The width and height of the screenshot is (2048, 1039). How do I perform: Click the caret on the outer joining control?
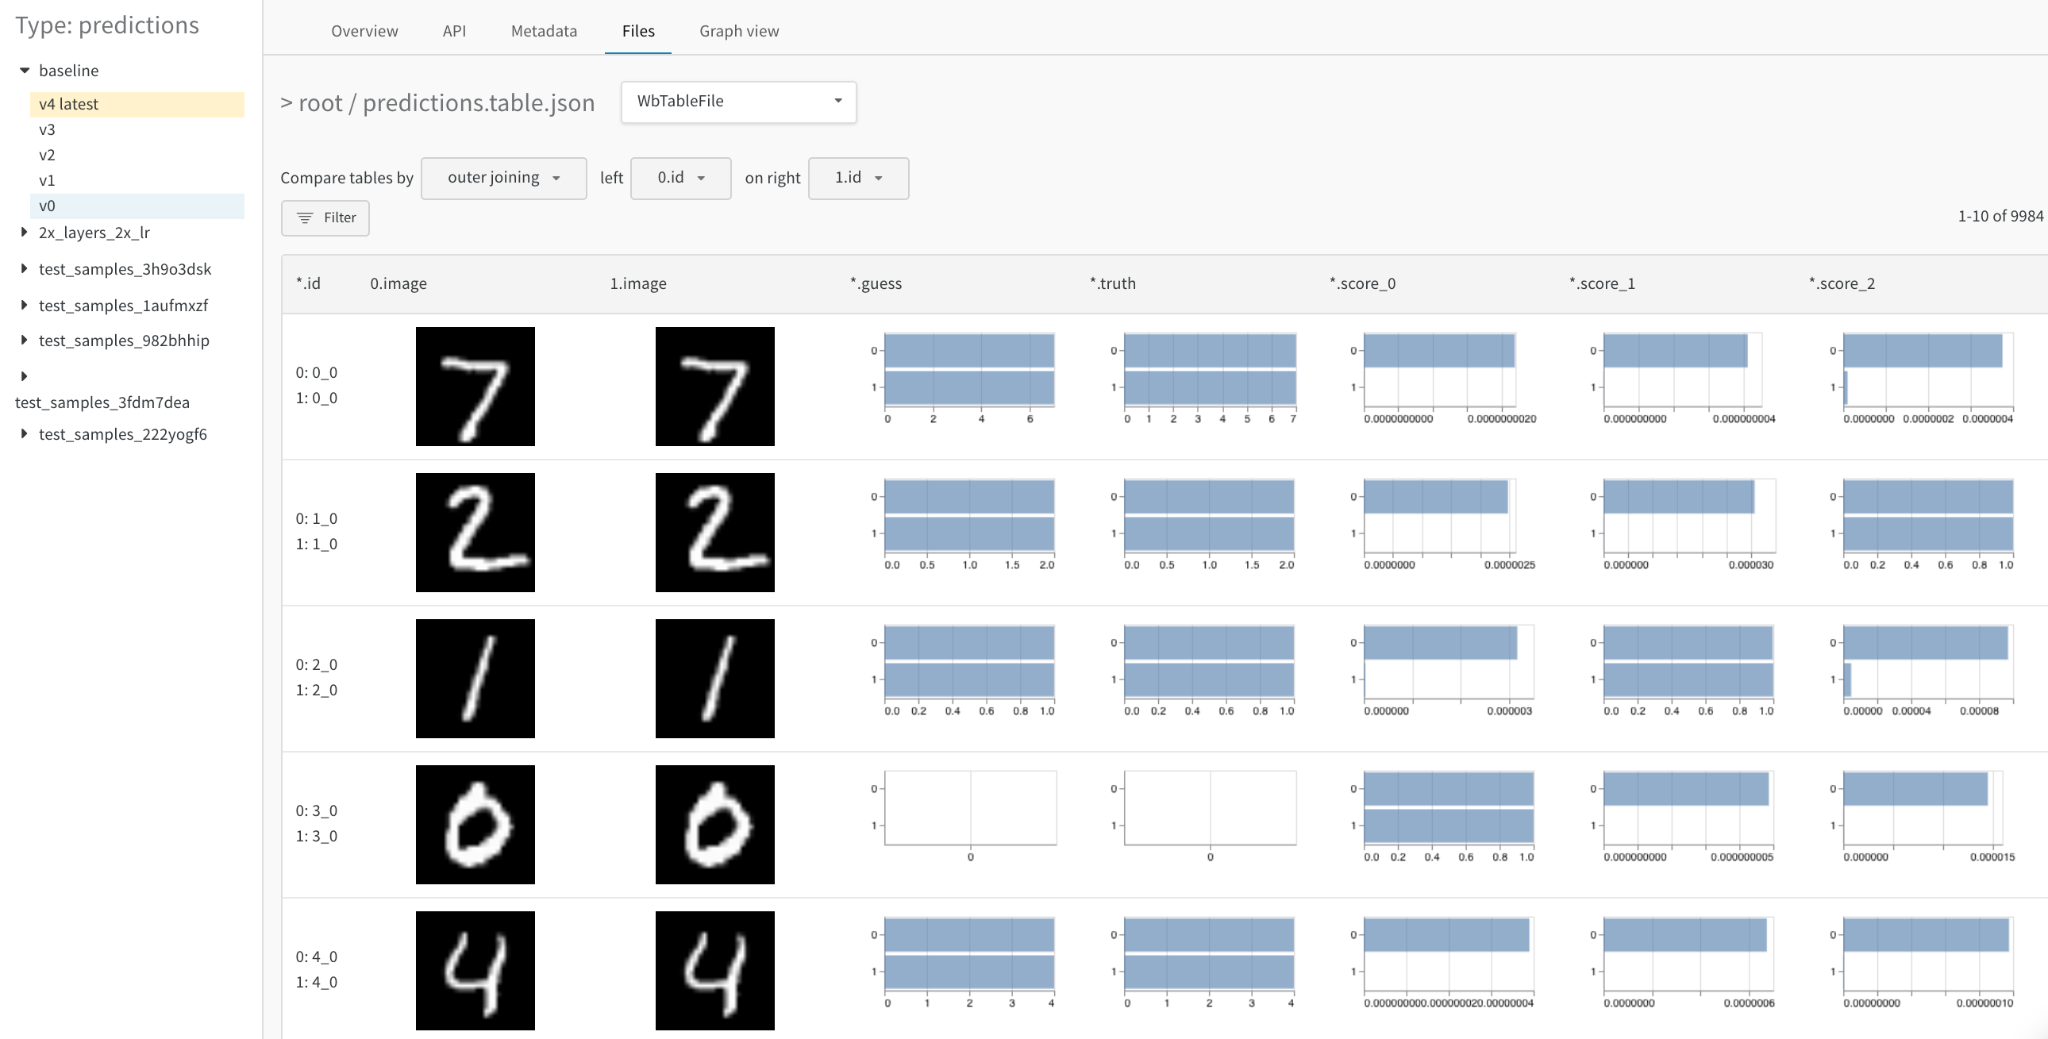pyautogui.click(x=557, y=177)
